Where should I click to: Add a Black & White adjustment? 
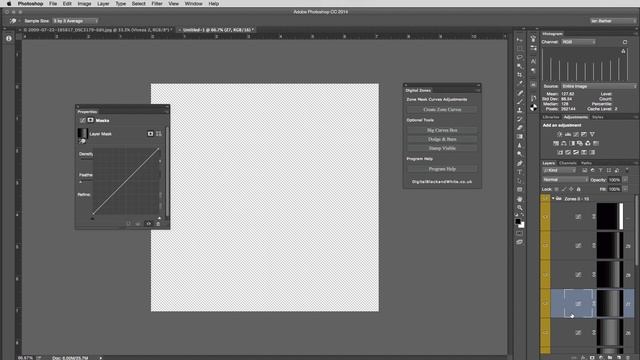(x=572, y=143)
